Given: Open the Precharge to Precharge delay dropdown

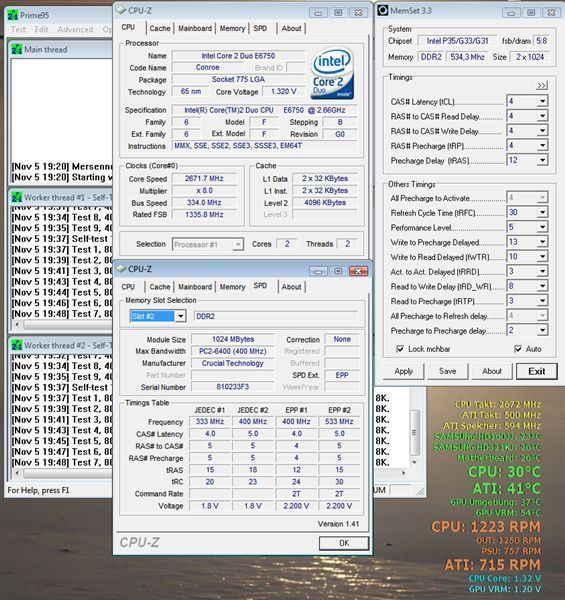Looking at the screenshot, I should click(542, 330).
